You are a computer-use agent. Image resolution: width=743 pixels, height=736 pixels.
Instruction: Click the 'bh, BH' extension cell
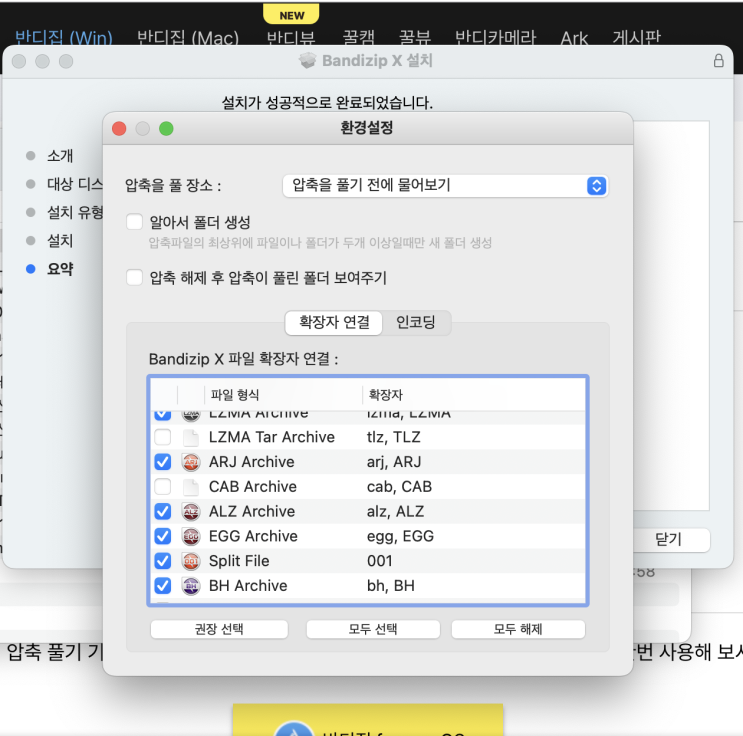[390, 586]
